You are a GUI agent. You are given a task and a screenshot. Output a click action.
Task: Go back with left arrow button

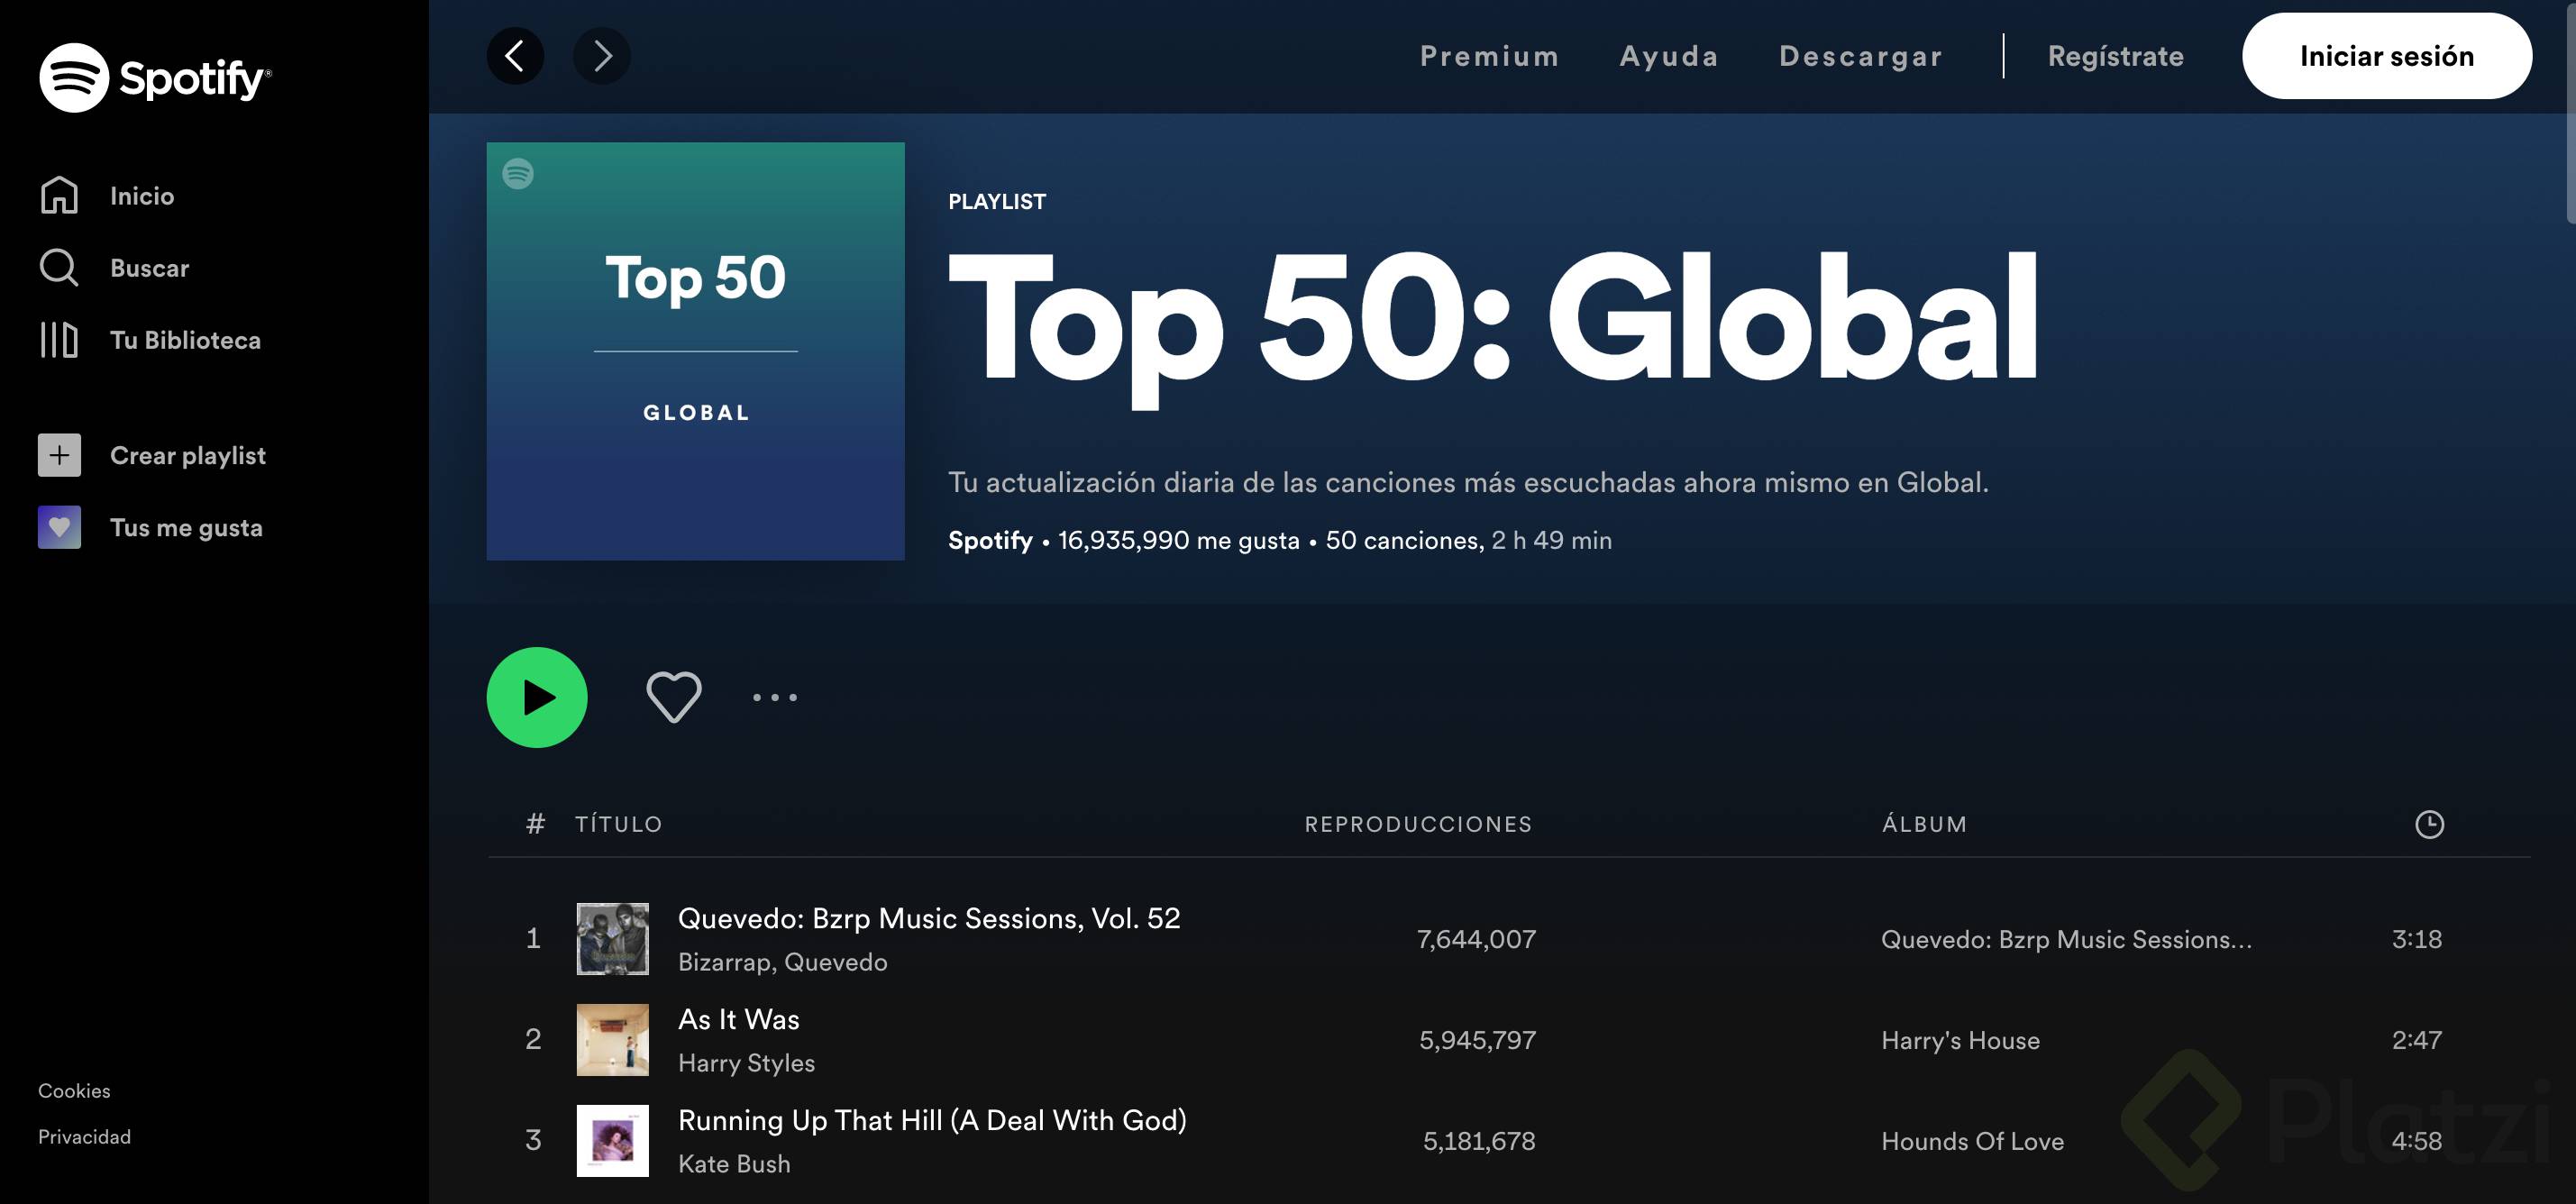[515, 56]
